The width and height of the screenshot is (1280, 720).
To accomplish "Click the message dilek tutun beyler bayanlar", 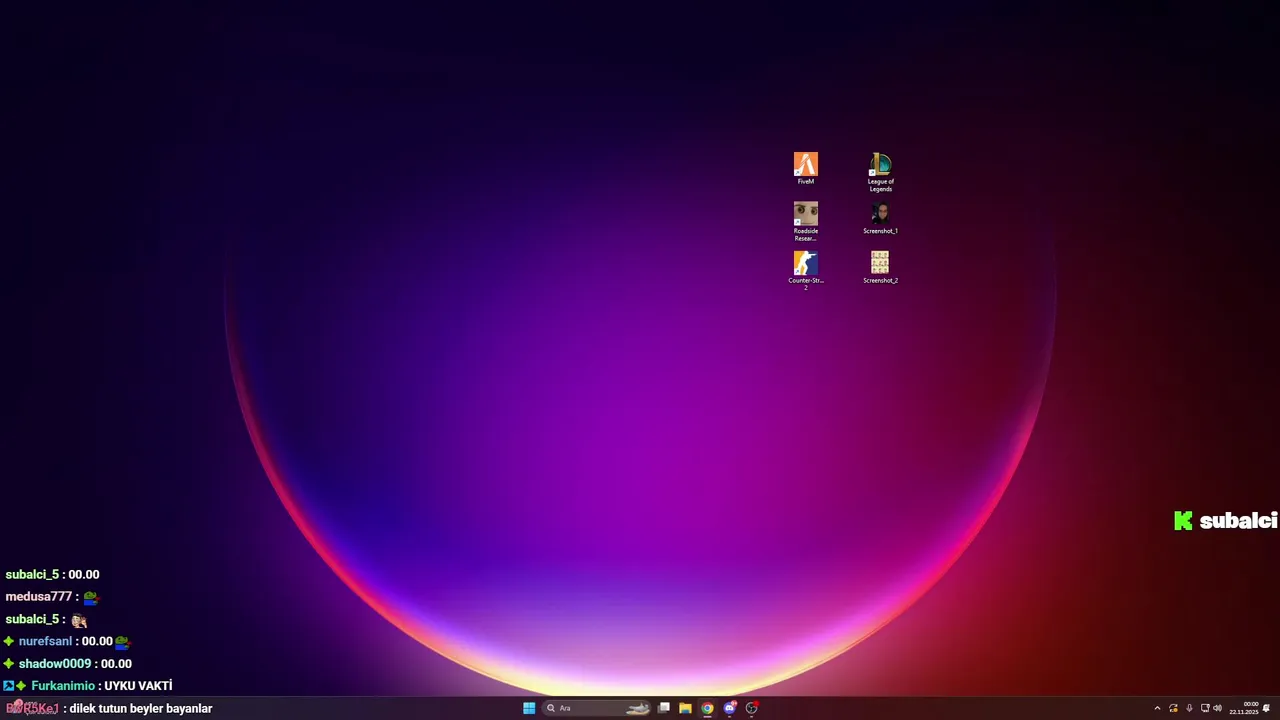I will 141,708.
